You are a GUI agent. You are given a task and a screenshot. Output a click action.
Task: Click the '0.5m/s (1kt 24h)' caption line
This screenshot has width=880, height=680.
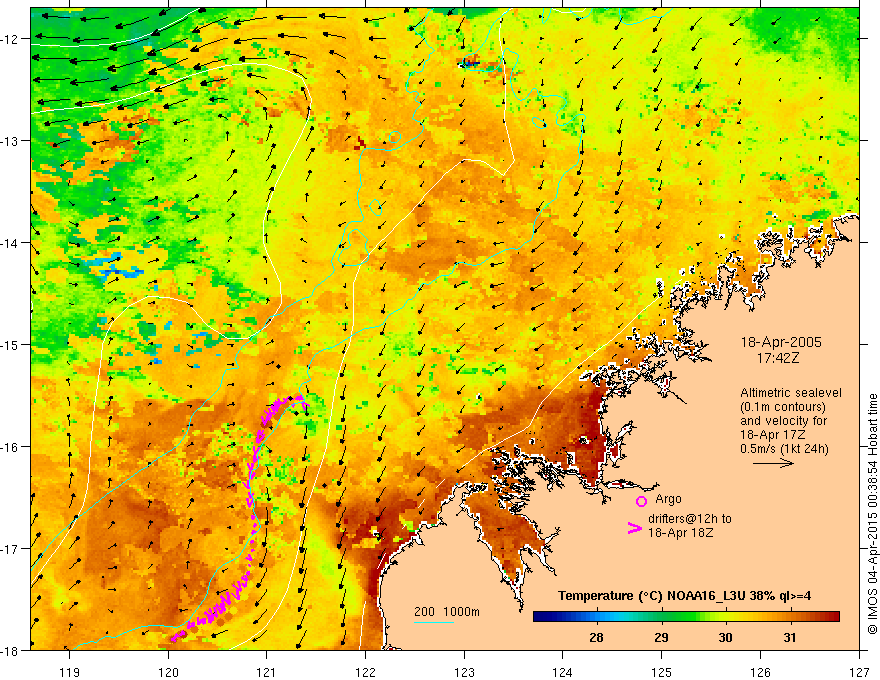[x=784, y=449]
